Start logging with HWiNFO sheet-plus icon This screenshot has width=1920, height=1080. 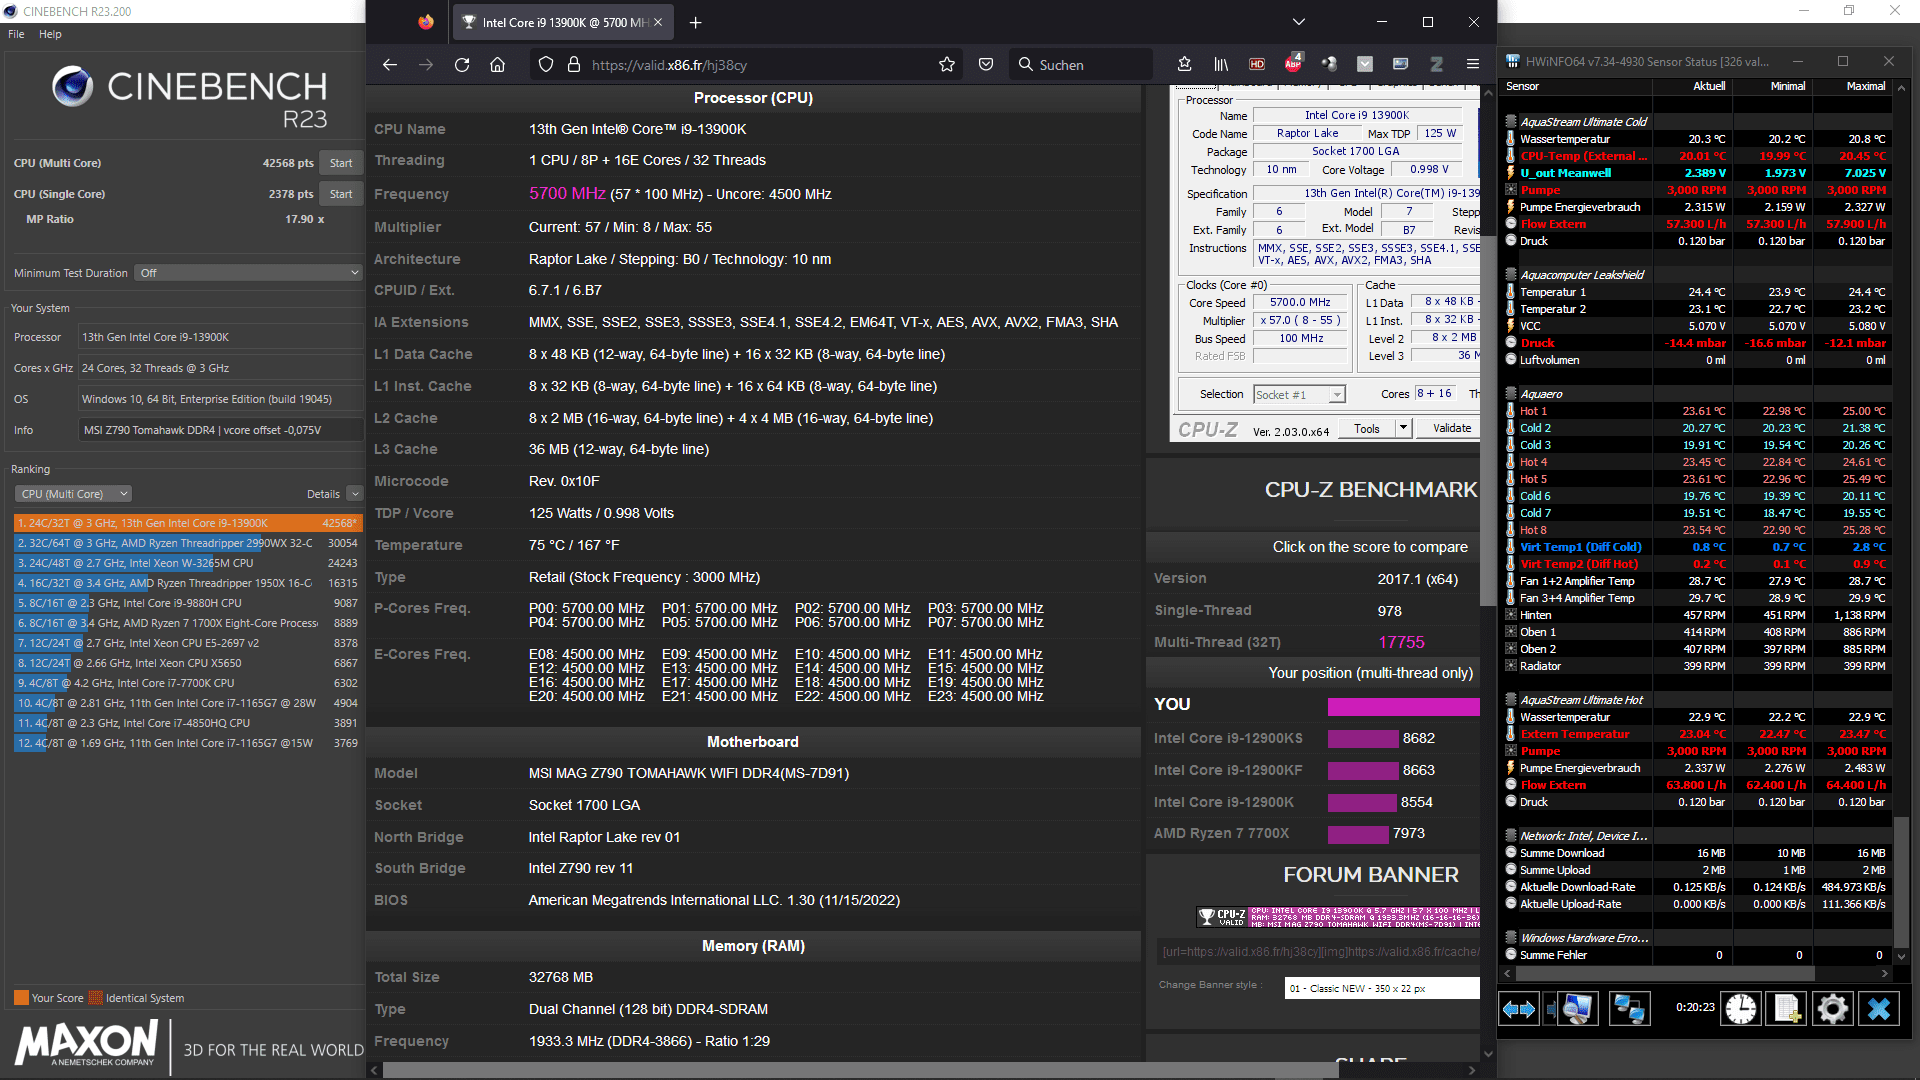[x=1787, y=1009]
